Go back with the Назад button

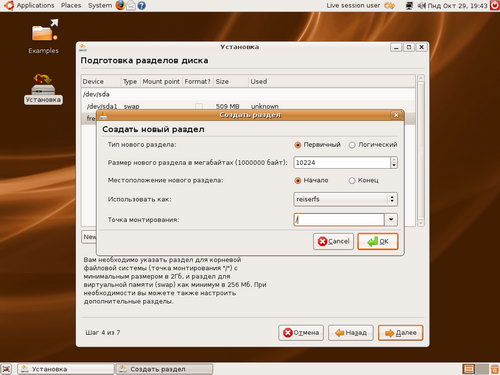click(x=351, y=333)
